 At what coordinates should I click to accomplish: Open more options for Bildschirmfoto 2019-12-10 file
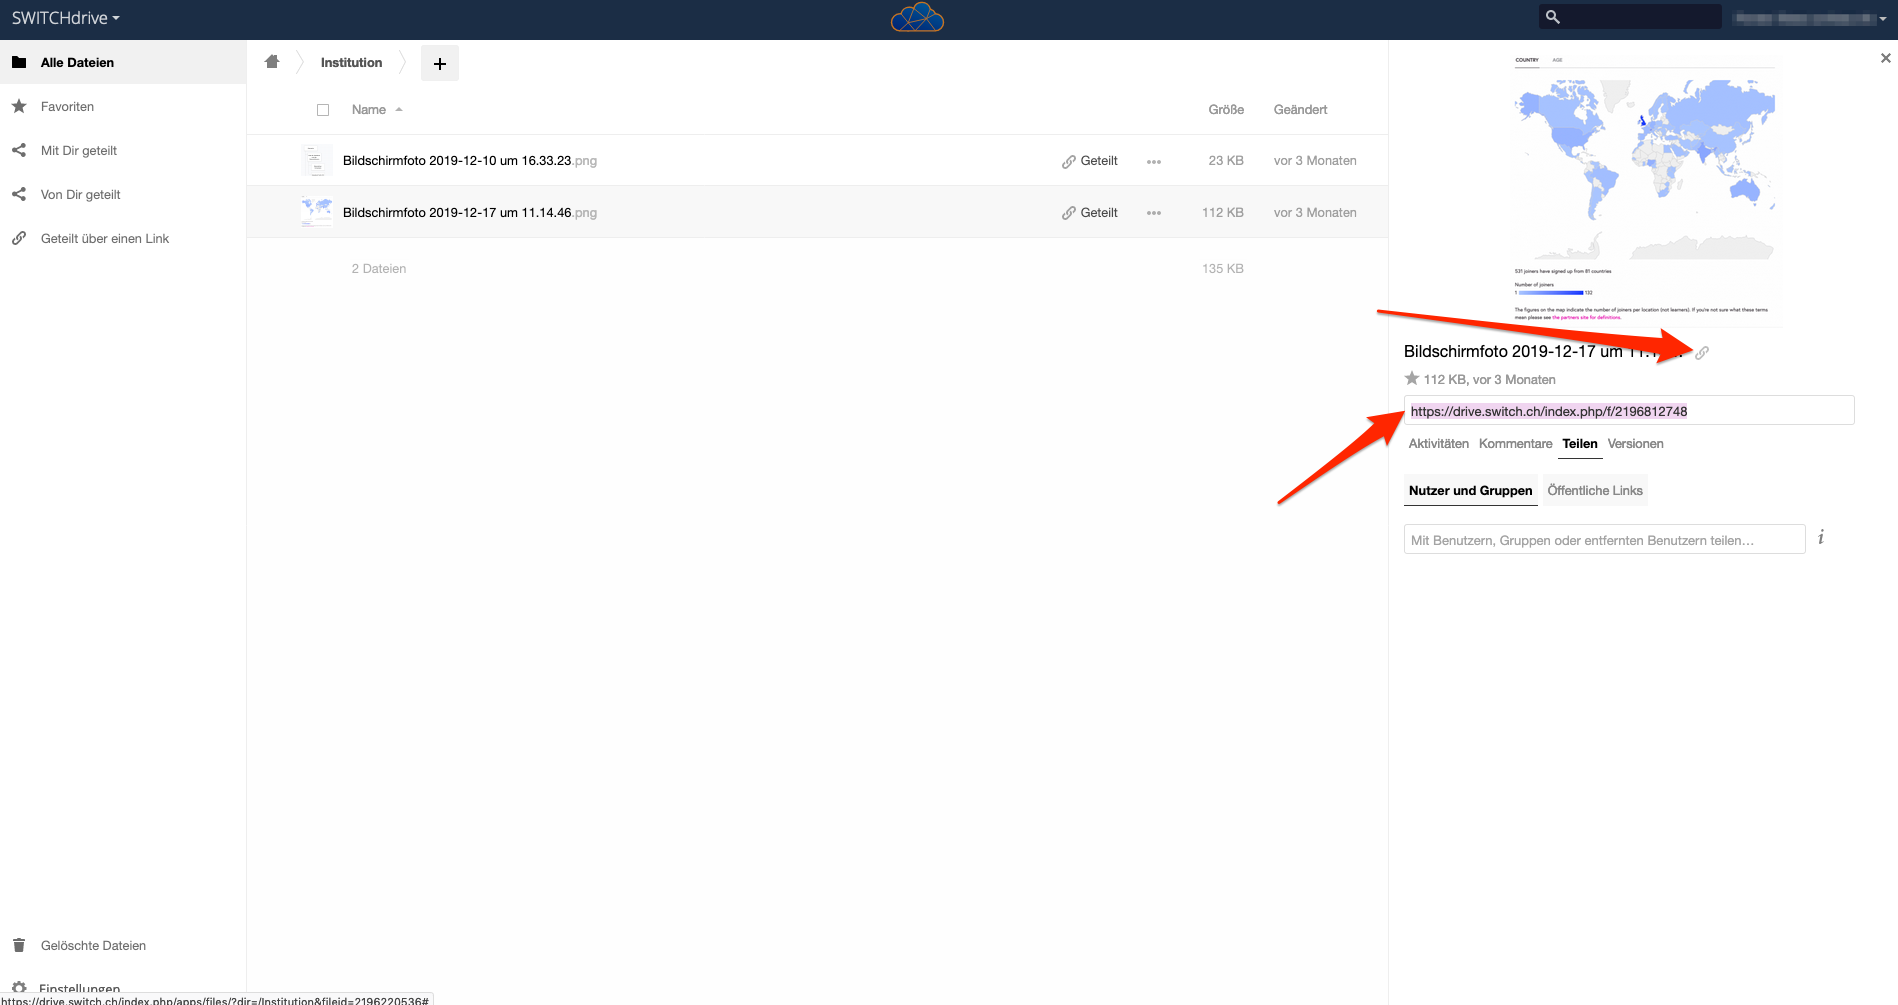click(1154, 161)
